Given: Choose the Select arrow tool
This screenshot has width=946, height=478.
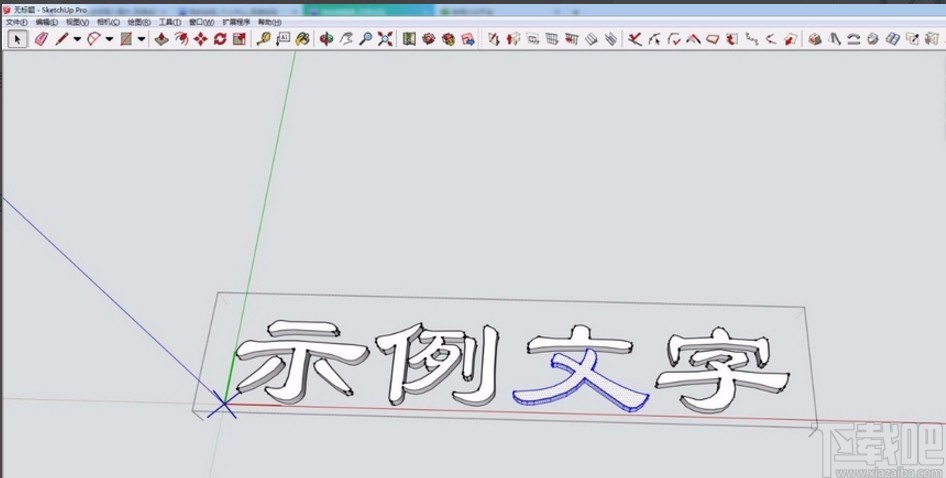Looking at the screenshot, I should [17, 39].
